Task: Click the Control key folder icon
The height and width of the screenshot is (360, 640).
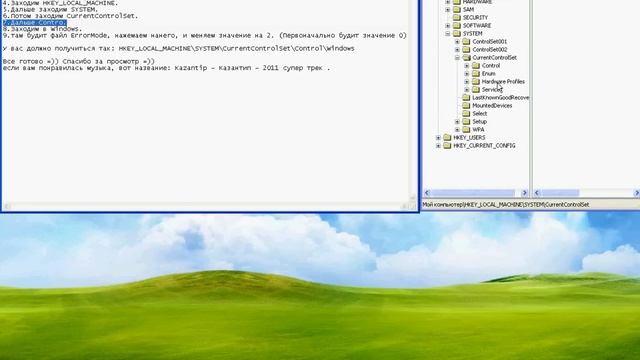Action: point(476,65)
